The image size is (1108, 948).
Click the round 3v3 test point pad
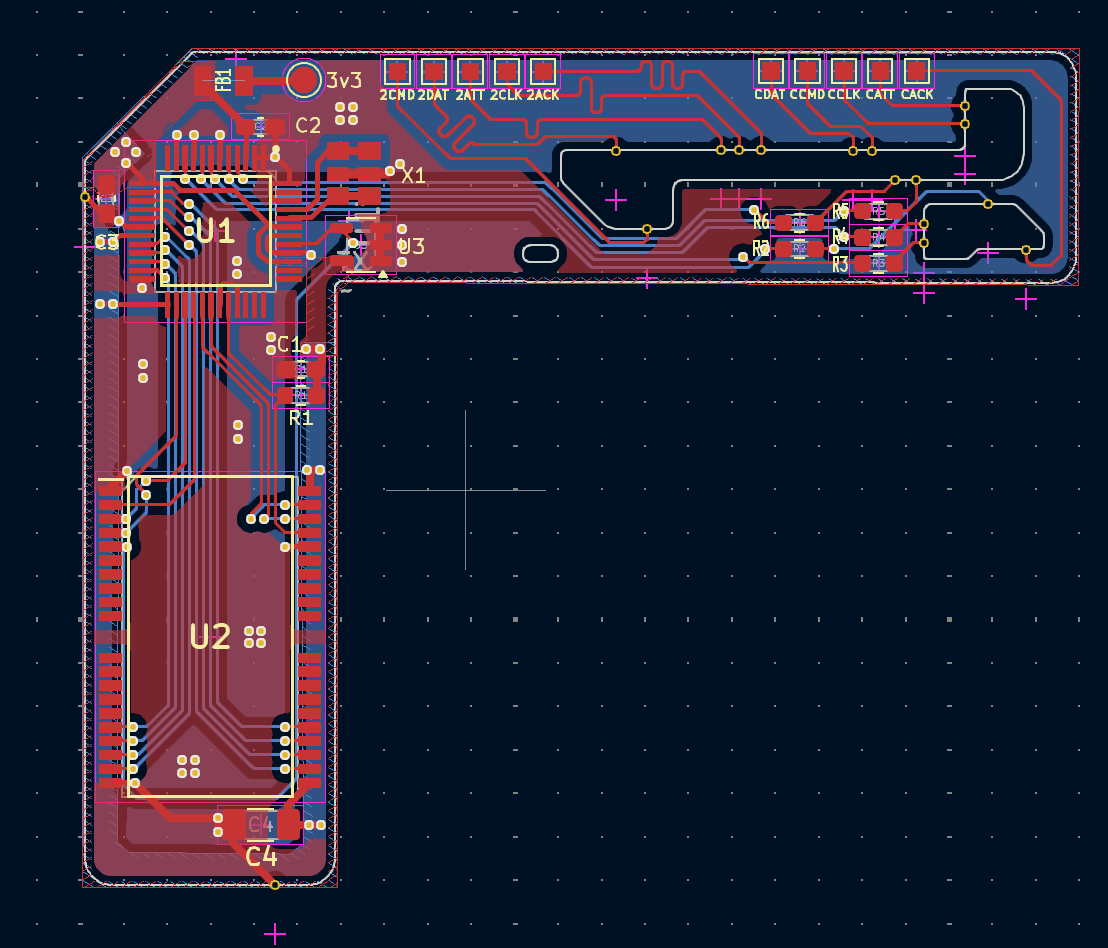pyautogui.click(x=304, y=80)
